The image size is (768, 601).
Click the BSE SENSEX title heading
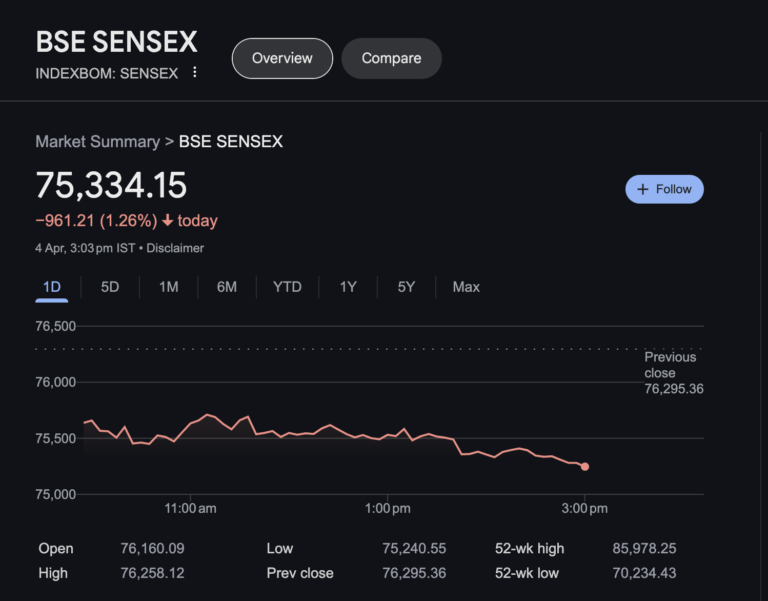pos(117,42)
